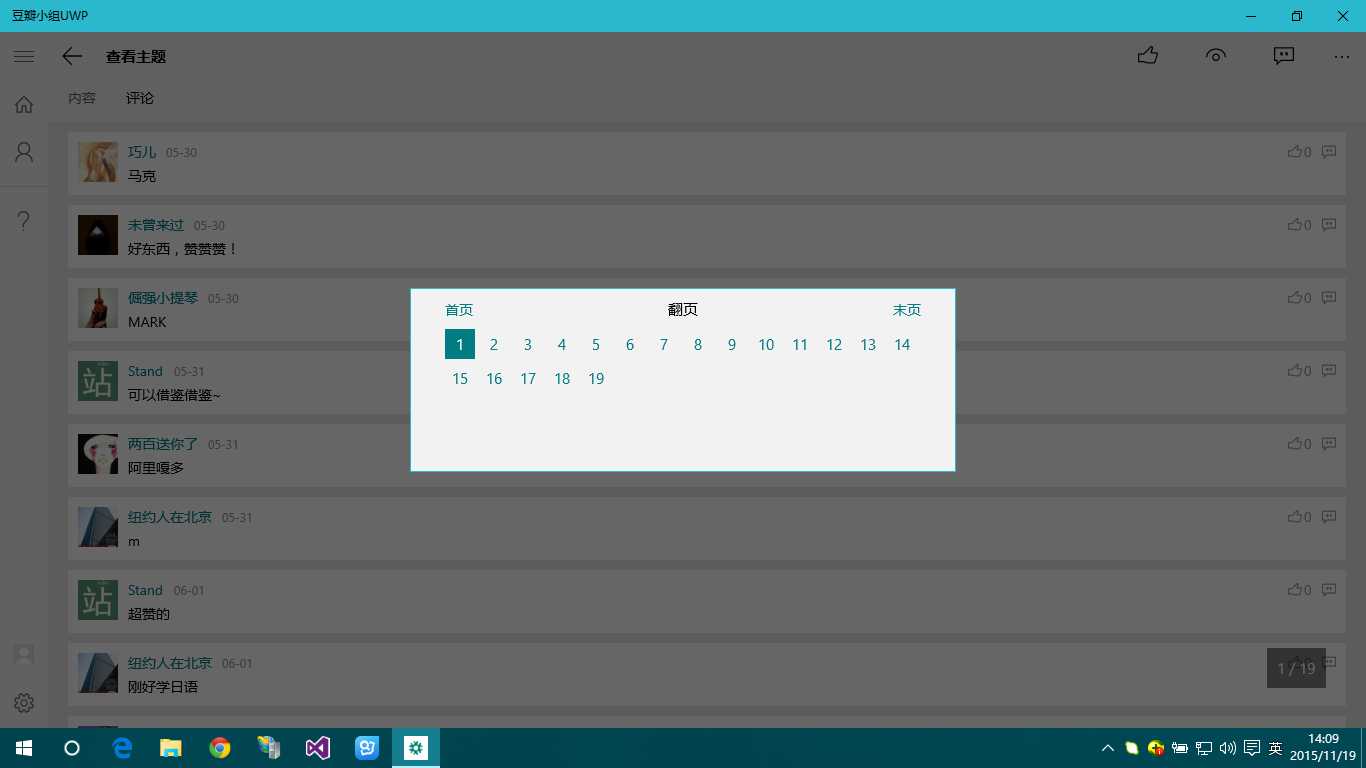1366x768 pixels.
Task: Select page 19 in the pager
Action: click(596, 378)
